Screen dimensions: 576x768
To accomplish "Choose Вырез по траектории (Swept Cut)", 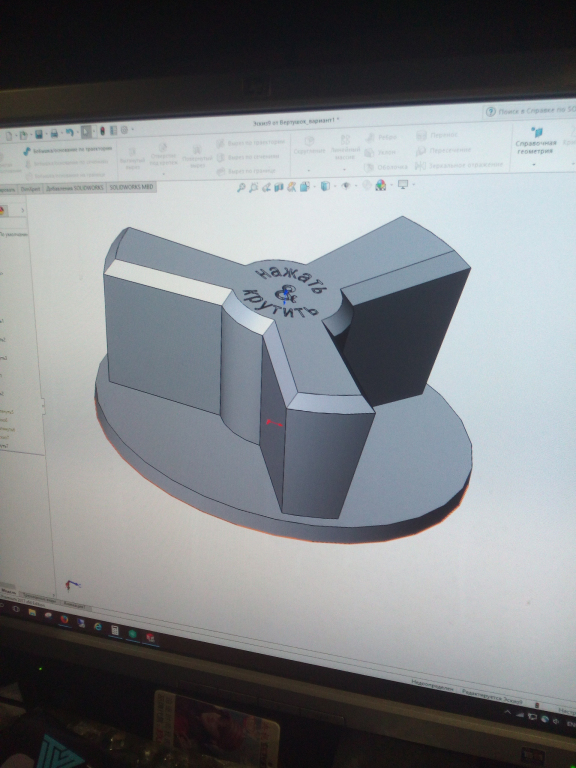I will point(250,143).
